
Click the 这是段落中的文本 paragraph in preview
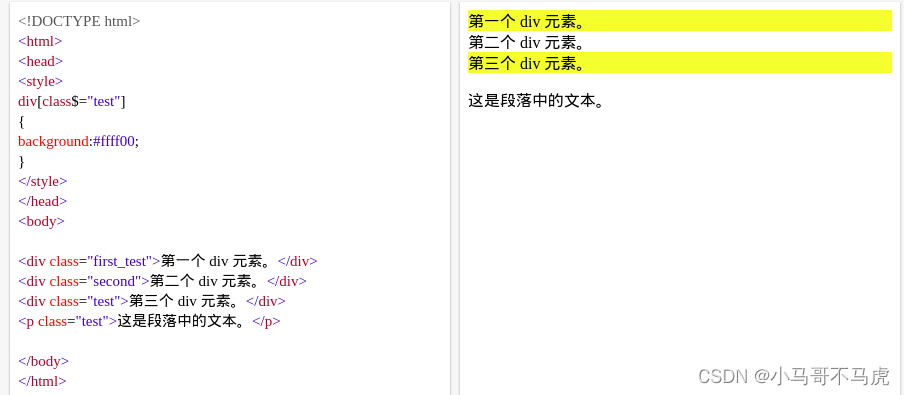pyautogui.click(x=536, y=101)
